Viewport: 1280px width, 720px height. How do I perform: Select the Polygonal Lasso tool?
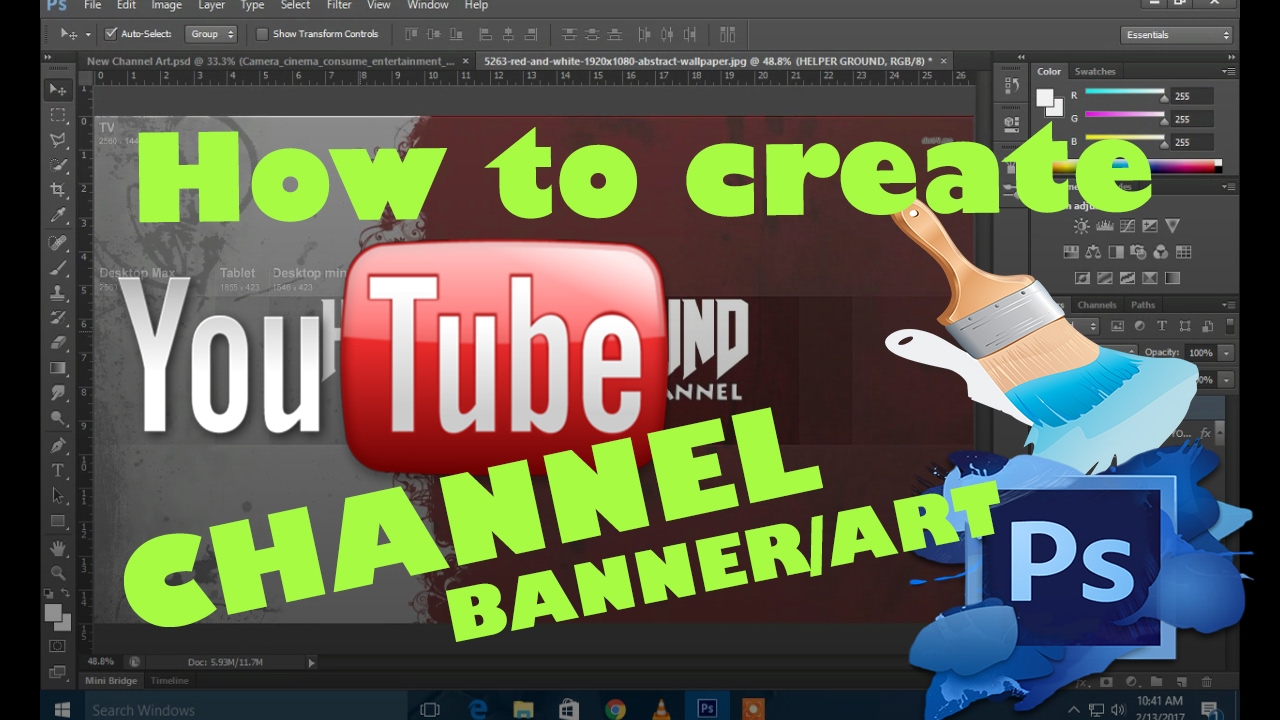pyautogui.click(x=58, y=140)
